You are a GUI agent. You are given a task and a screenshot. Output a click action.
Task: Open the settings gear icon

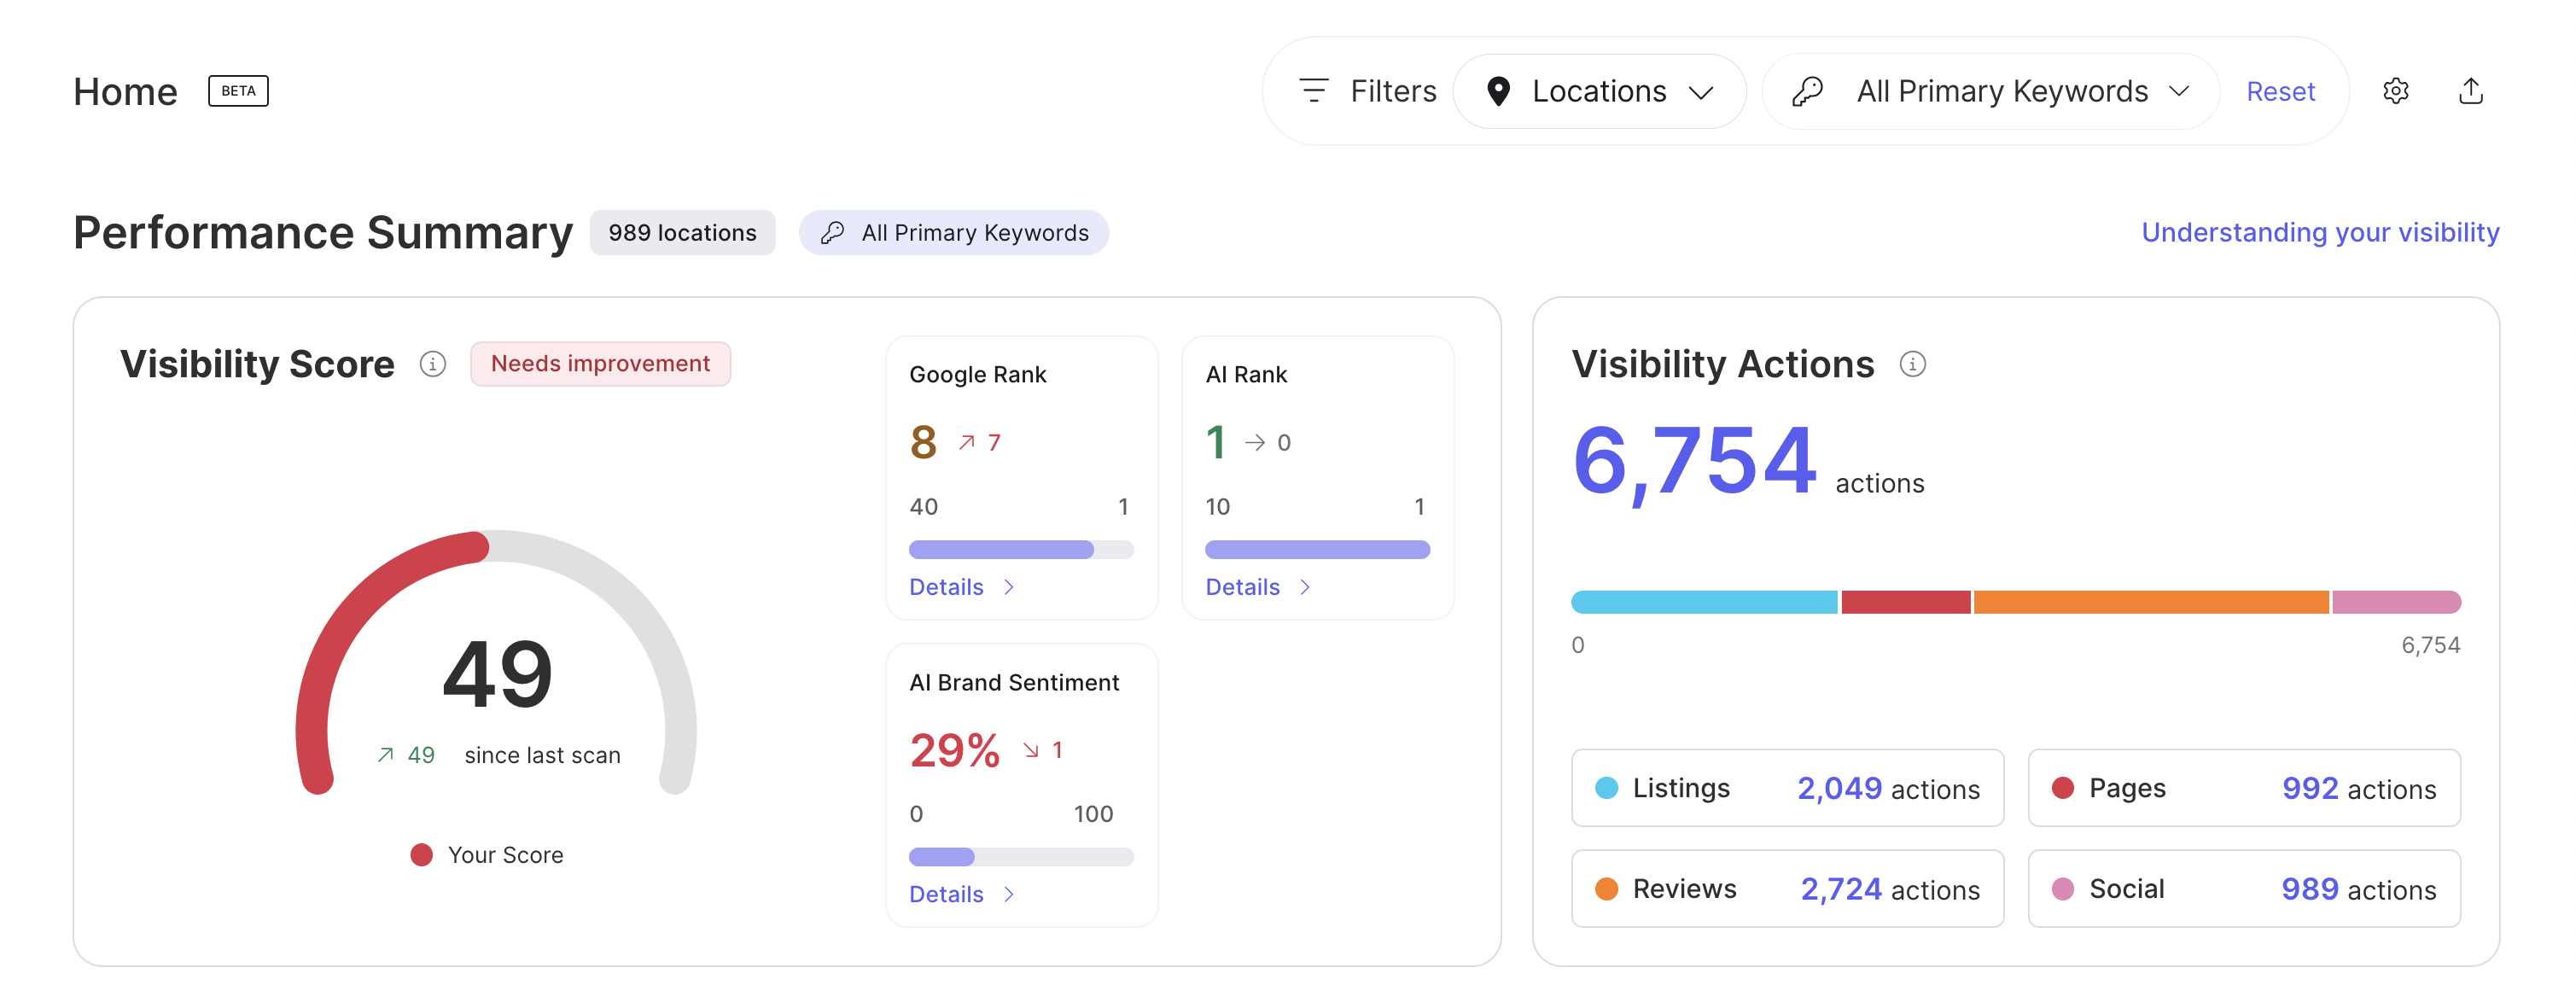click(x=2395, y=91)
